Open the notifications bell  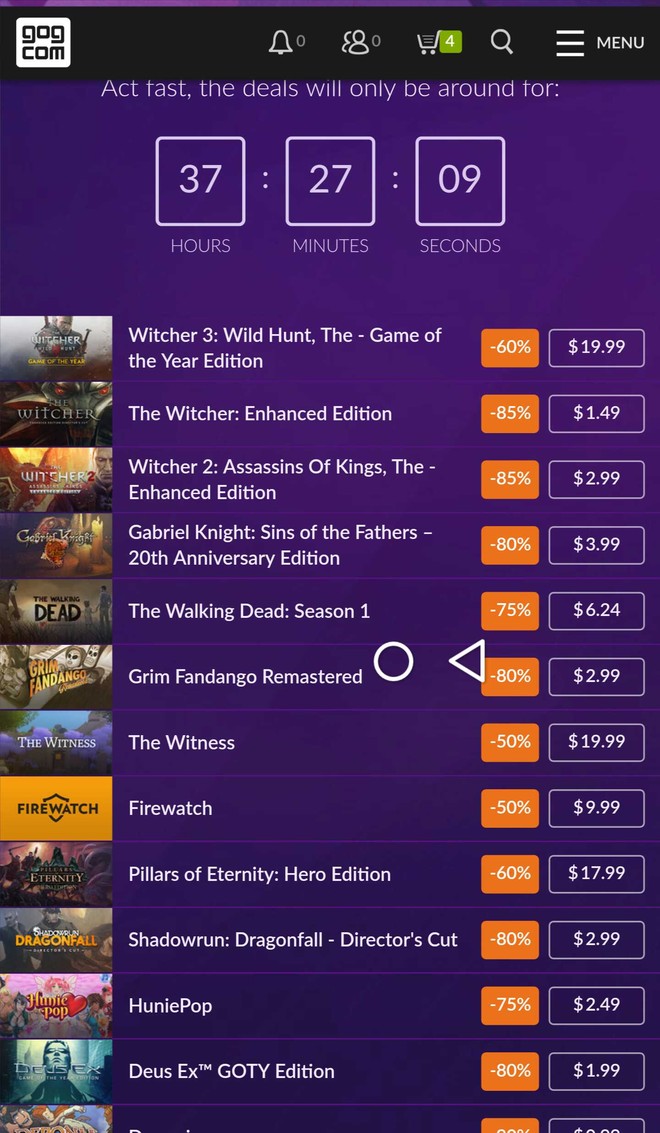pyautogui.click(x=281, y=42)
